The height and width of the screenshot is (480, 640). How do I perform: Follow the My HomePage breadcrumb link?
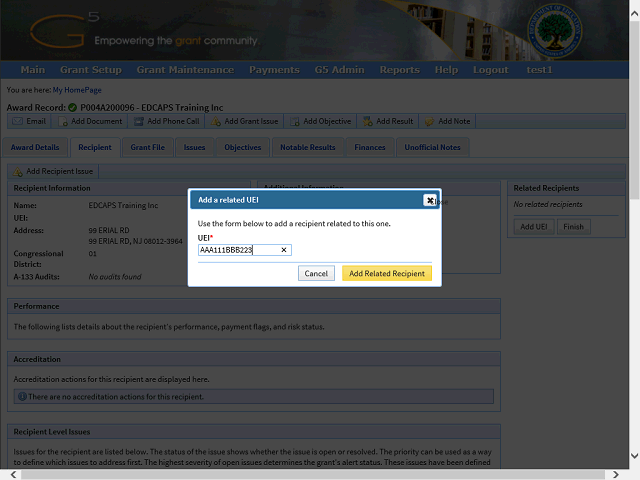pos(77,90)
